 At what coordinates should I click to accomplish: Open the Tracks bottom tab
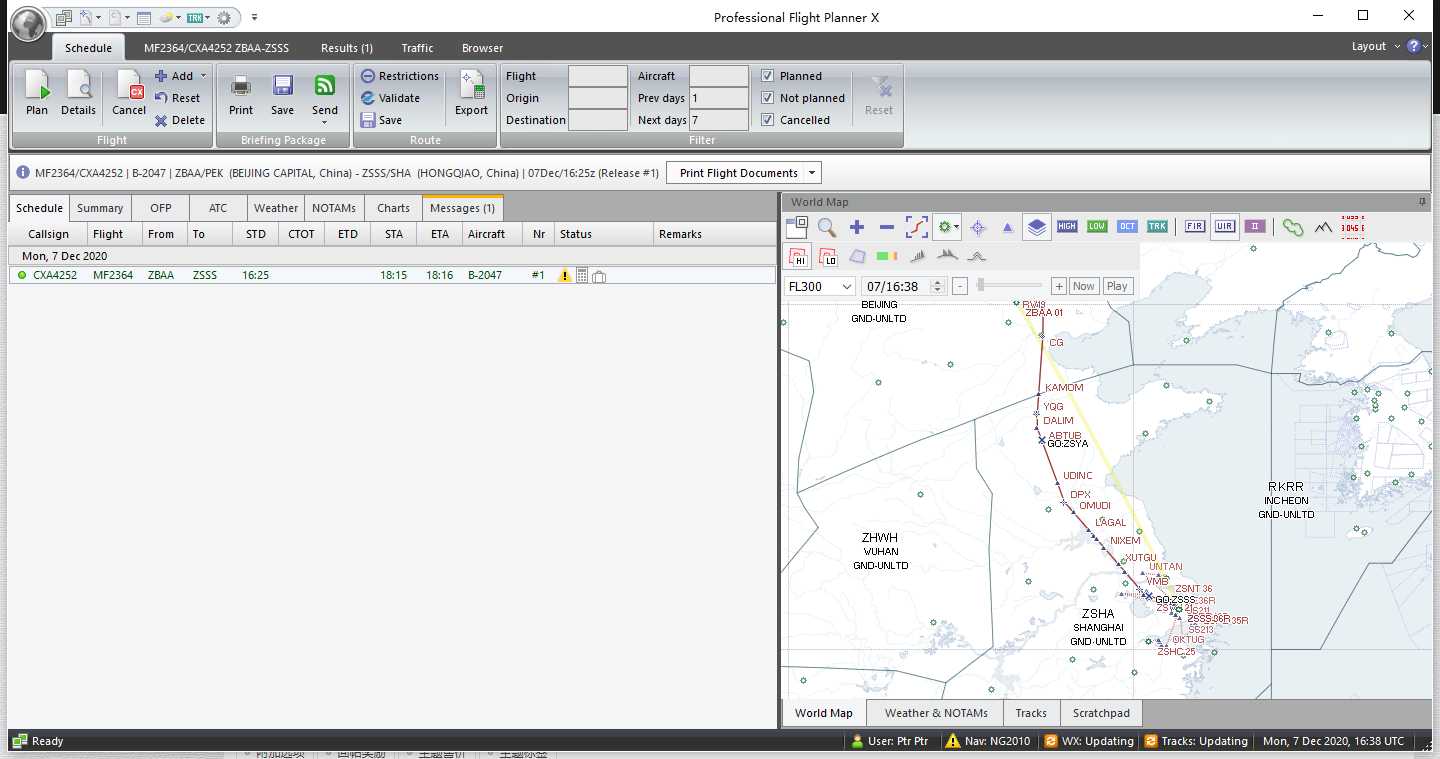pyautogui.click(x=1031, y=713)
